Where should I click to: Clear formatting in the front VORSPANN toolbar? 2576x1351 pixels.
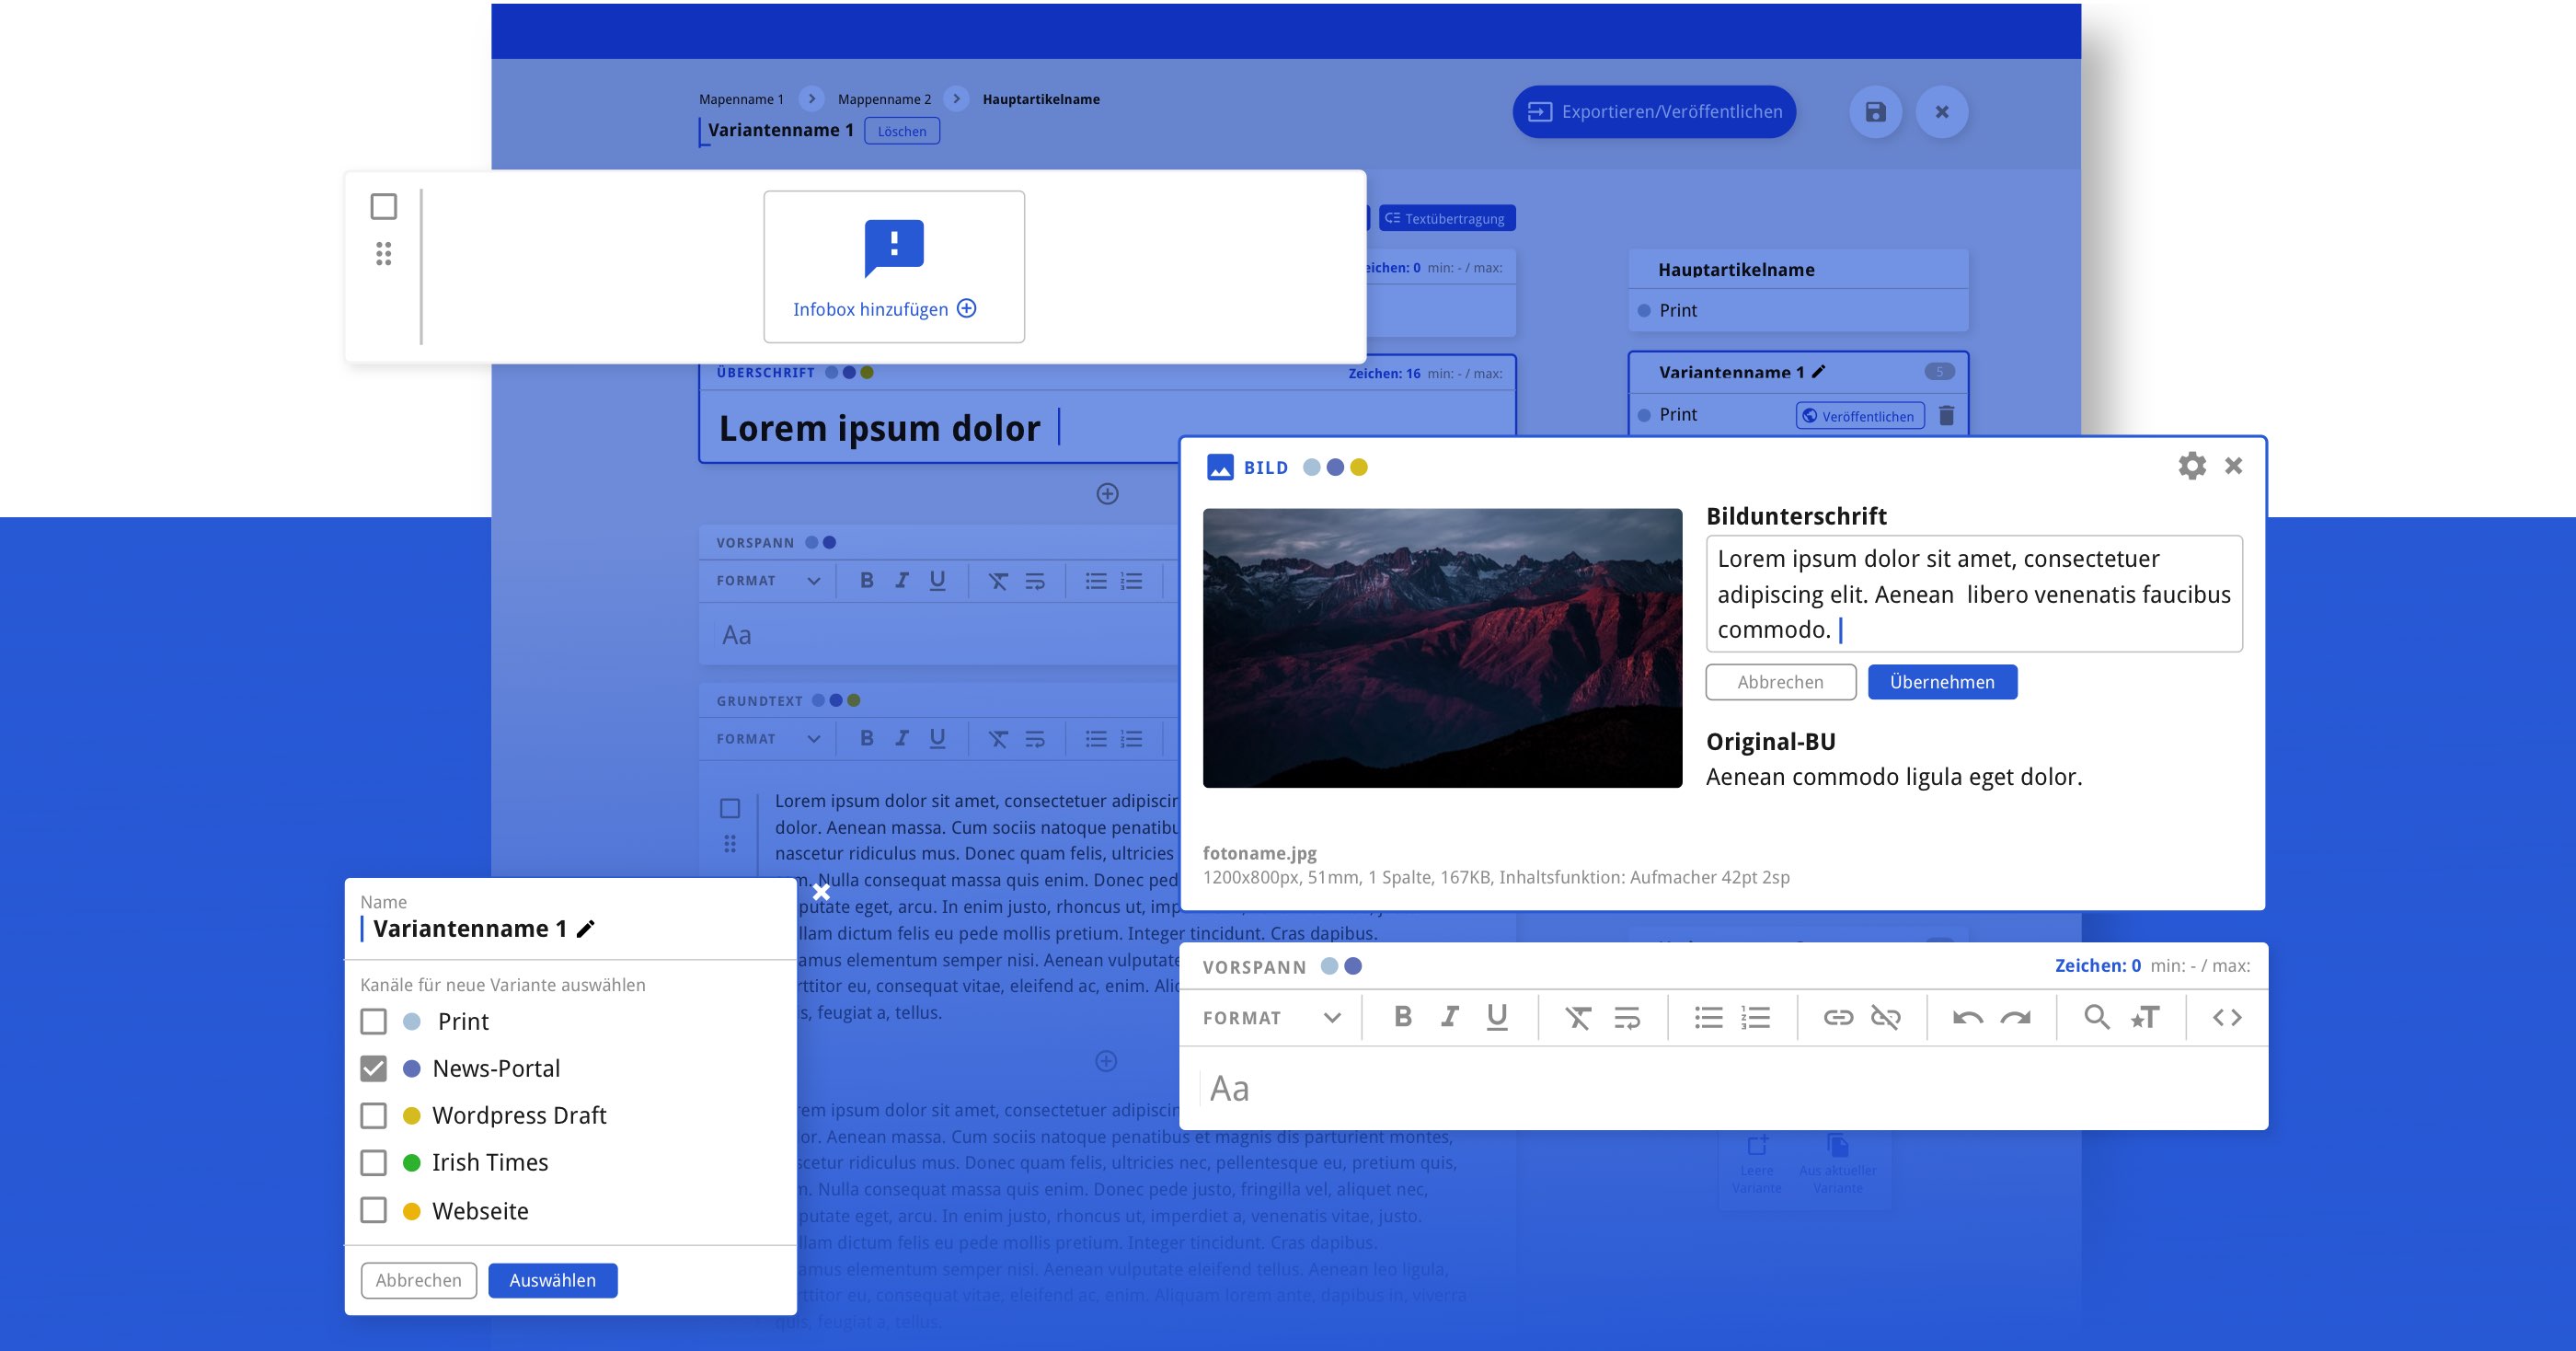(x=1578, y=1018)
